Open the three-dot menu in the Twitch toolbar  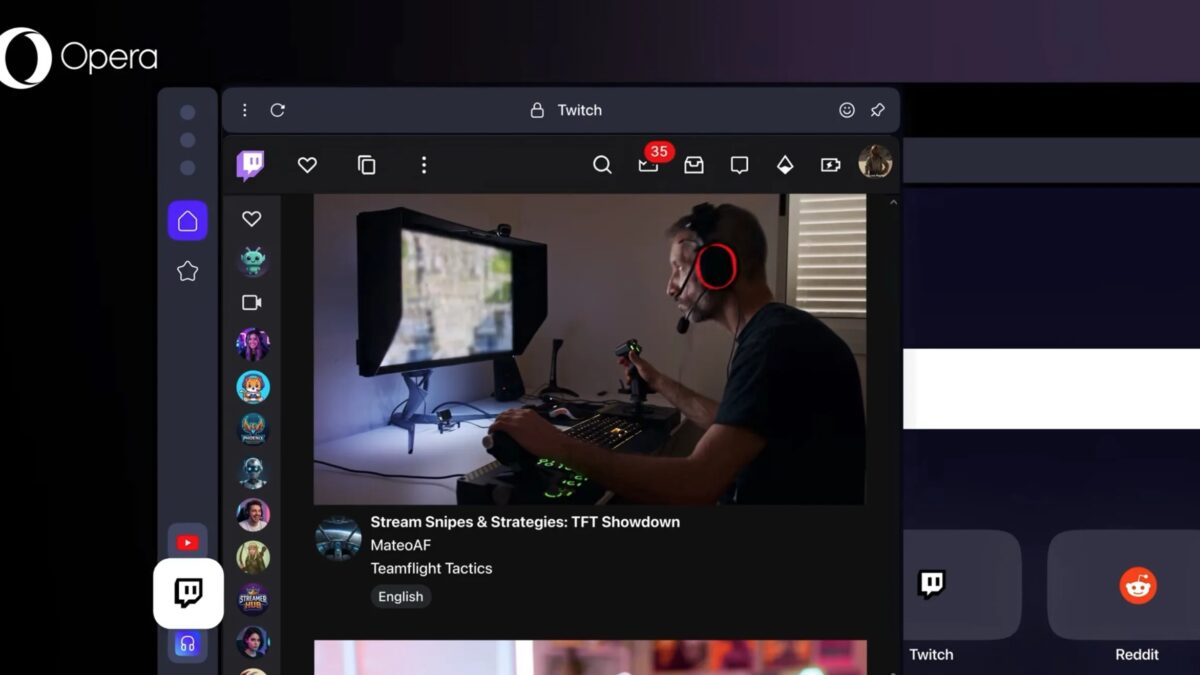pyautogui.click(x=424, y=165)
